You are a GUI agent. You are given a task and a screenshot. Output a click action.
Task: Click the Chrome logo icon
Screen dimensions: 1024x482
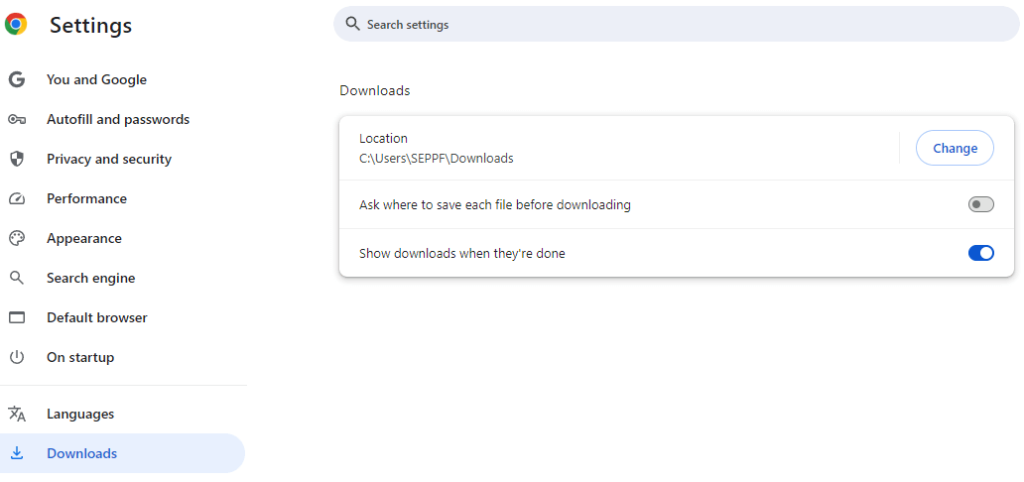[x=16, y=24]
